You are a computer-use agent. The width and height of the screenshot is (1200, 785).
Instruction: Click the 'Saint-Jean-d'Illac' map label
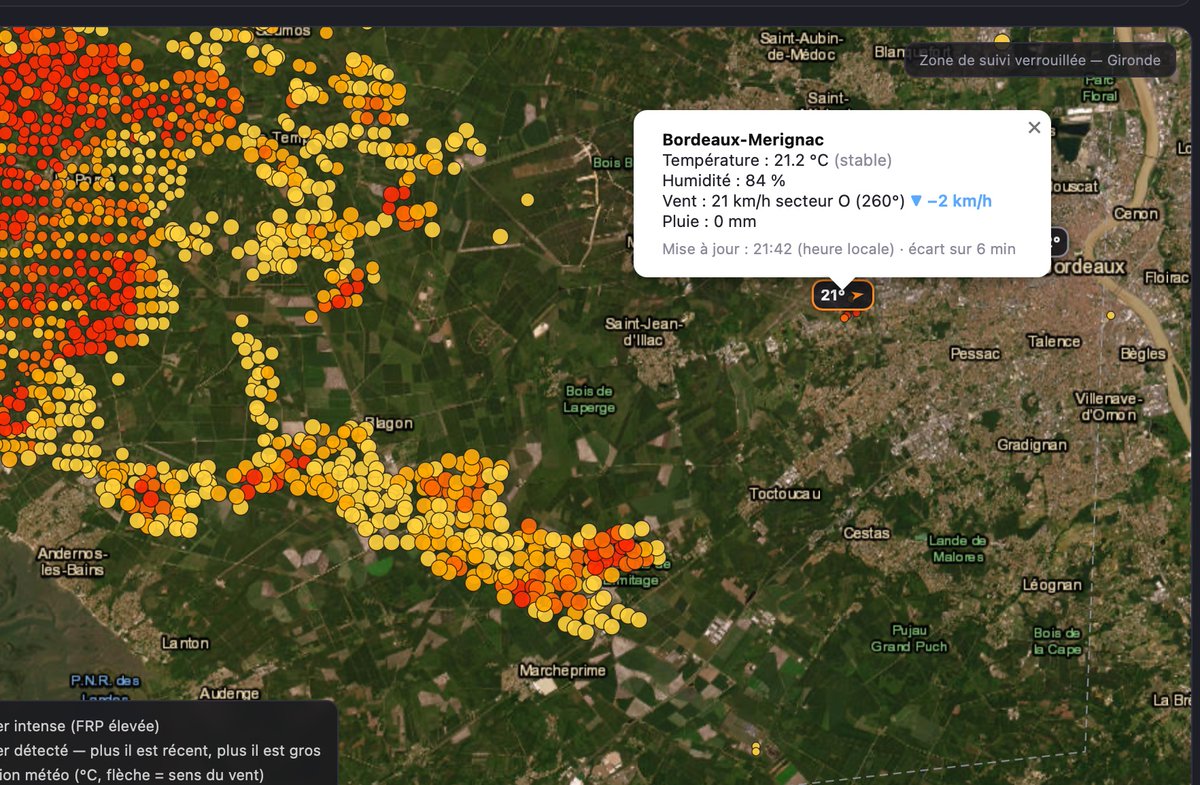645,332
